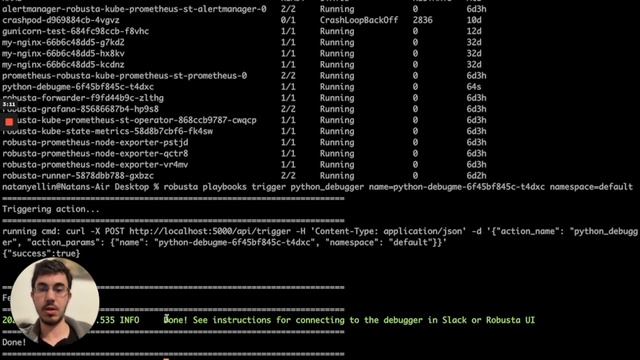The height and width of the screenshot is (360, 640).
Task: Click alertmanager-robusta-kube-prometheus-st-alertmanager-0 pod name
Action: 134,9
